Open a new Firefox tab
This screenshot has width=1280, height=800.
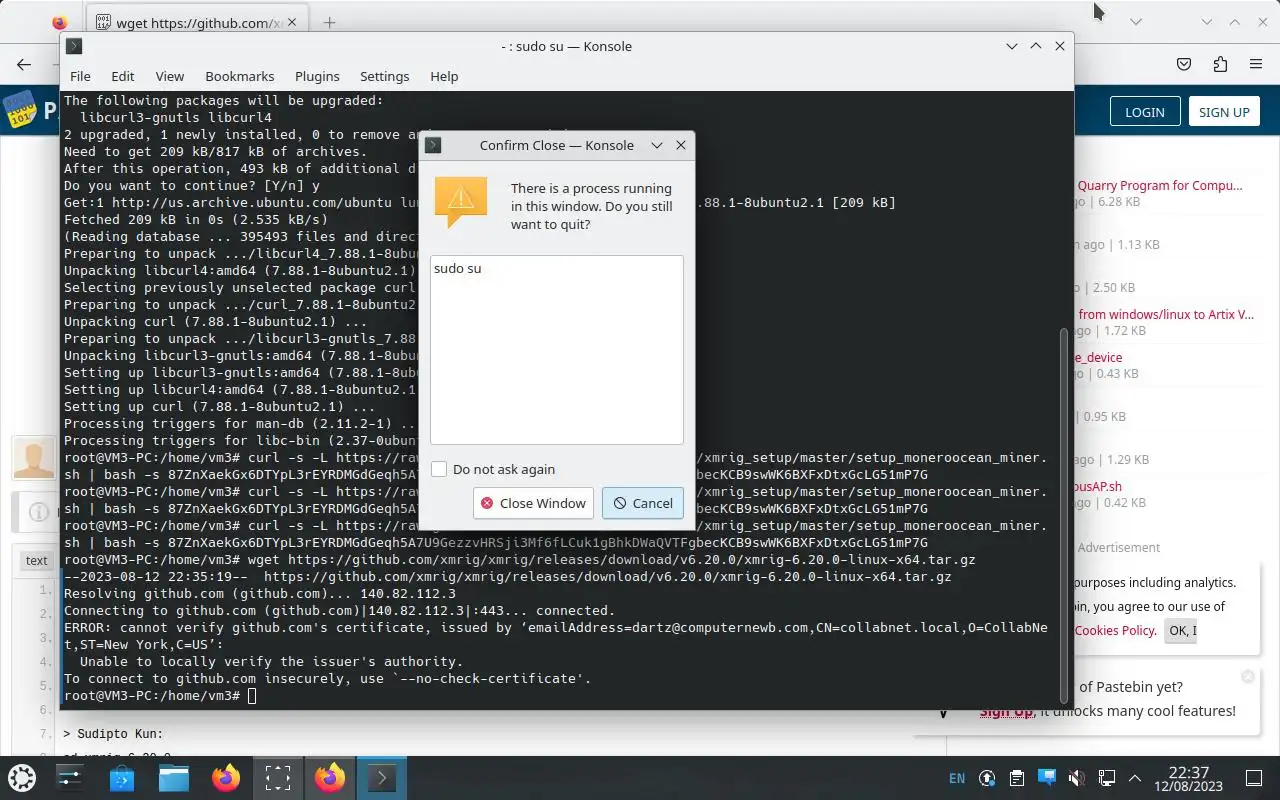point(329,22)
